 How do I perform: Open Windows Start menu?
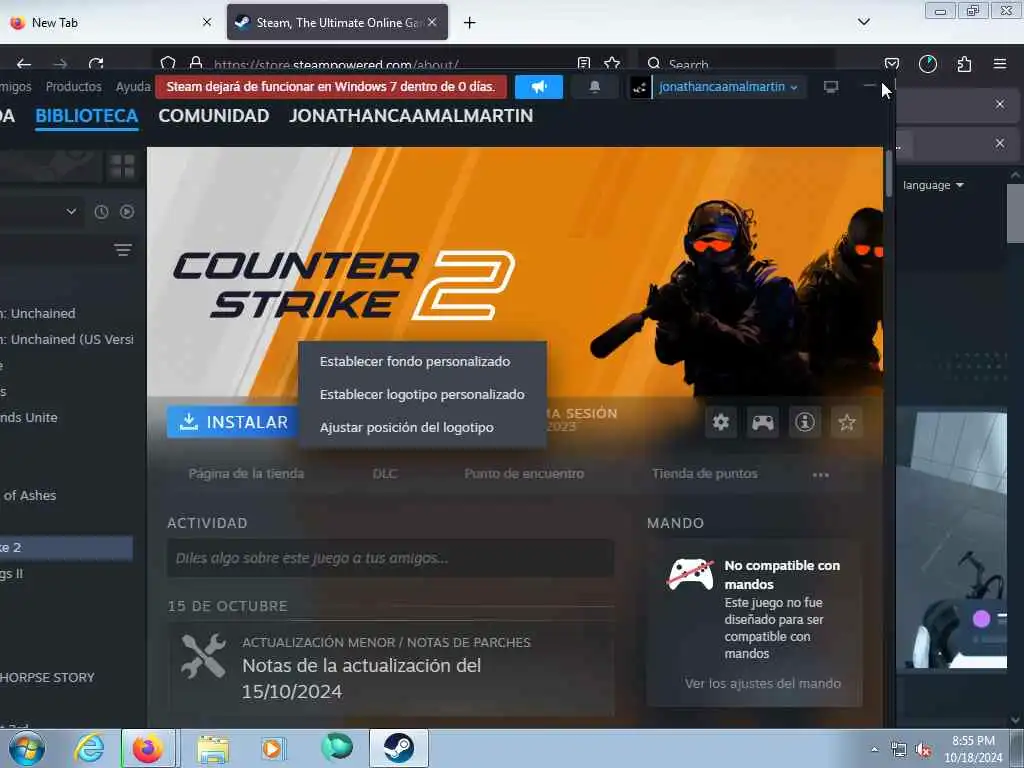(x=27, y=748)
